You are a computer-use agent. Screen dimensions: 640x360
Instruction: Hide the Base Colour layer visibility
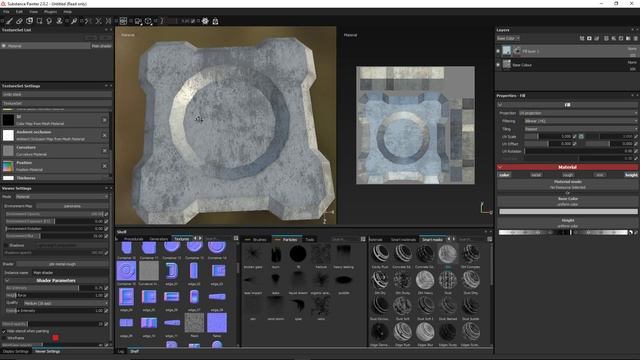pos(498,64)
